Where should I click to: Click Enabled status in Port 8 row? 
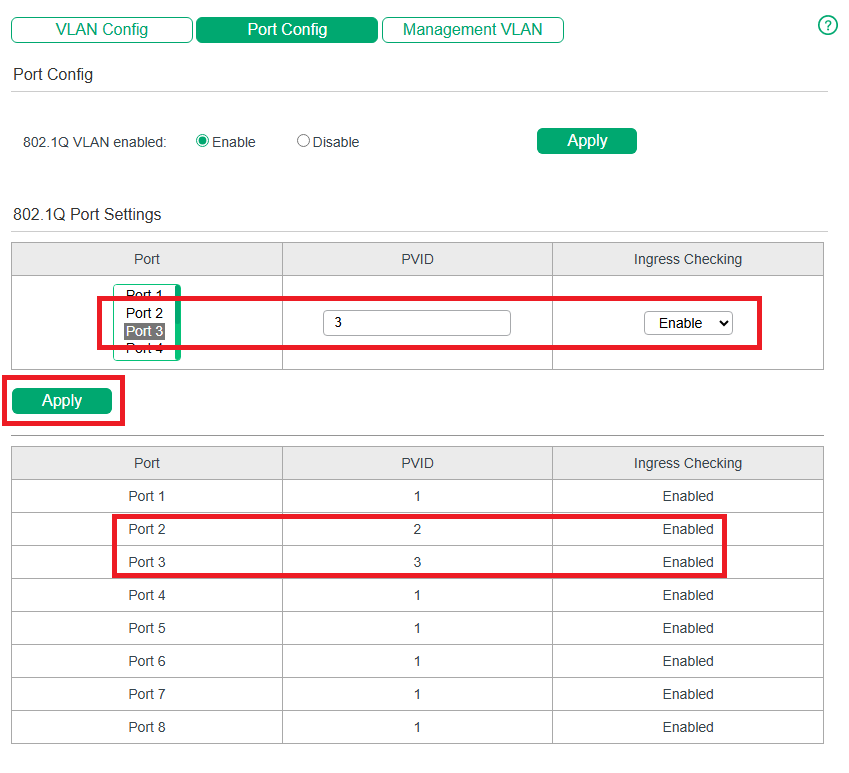coord(688,728)
